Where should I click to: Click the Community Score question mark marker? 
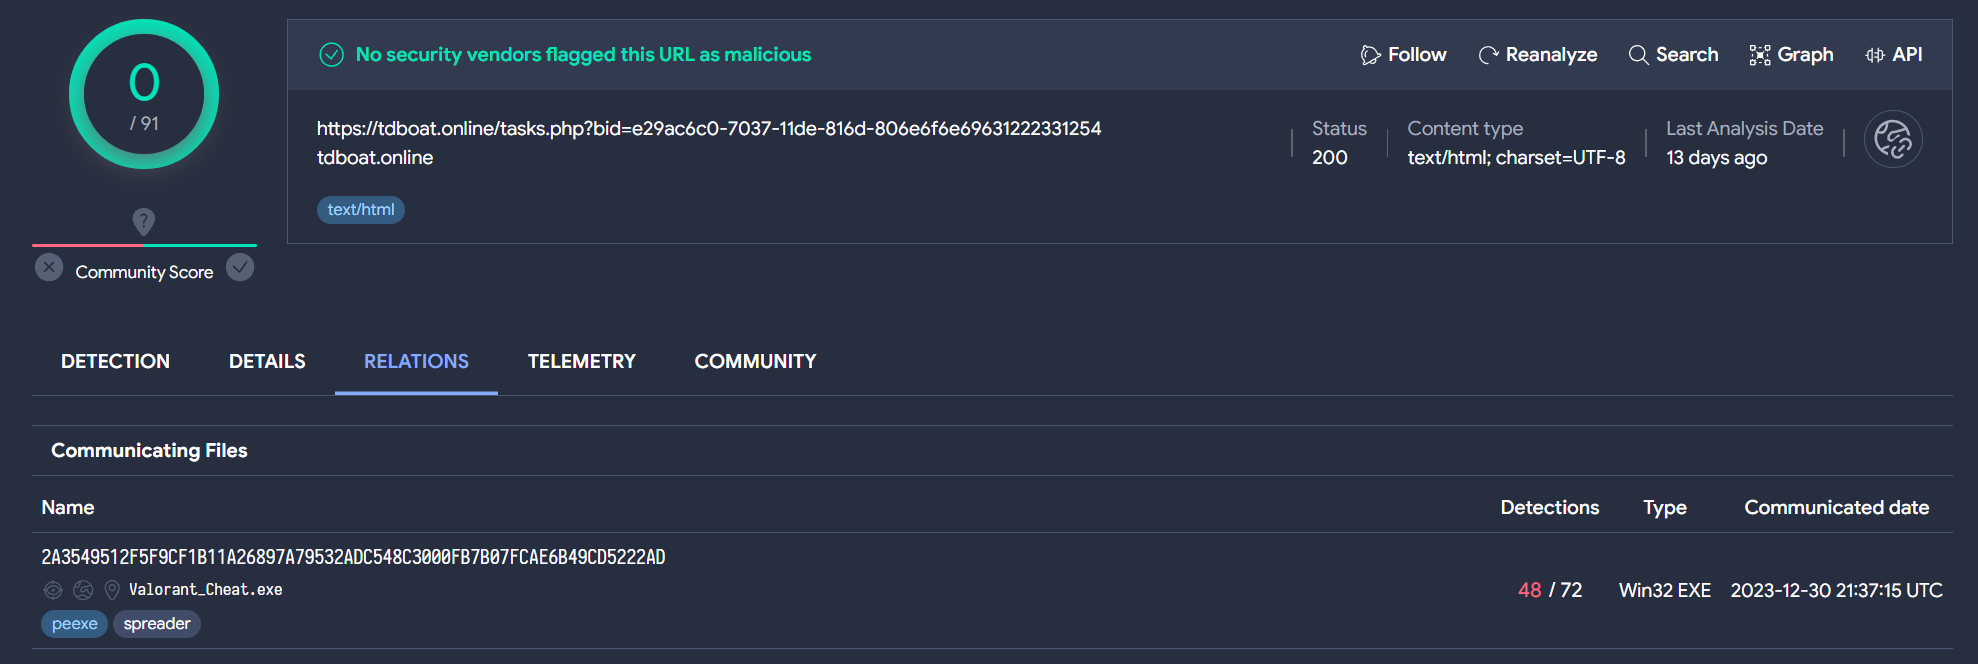click(x=144, y=221)
